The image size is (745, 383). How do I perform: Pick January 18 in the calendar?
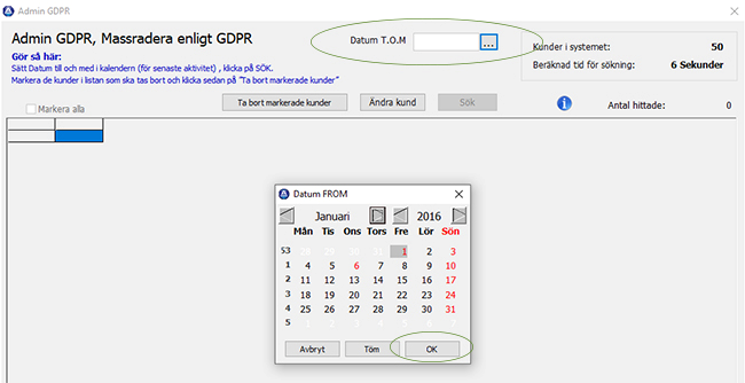[x=306, y=295]
